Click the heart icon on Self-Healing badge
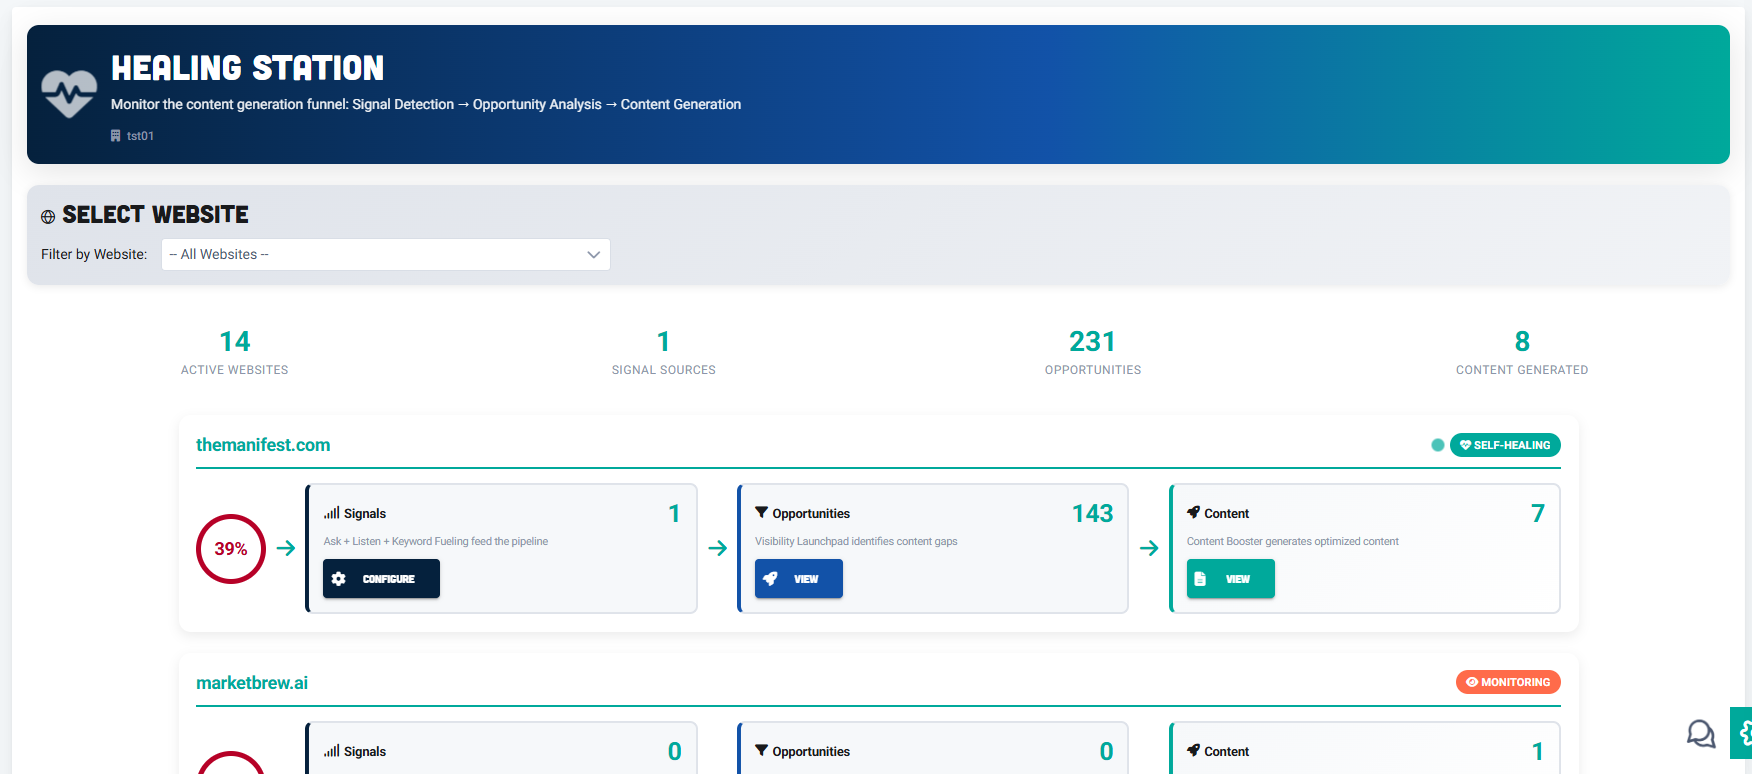 [x=1466, y=445]
